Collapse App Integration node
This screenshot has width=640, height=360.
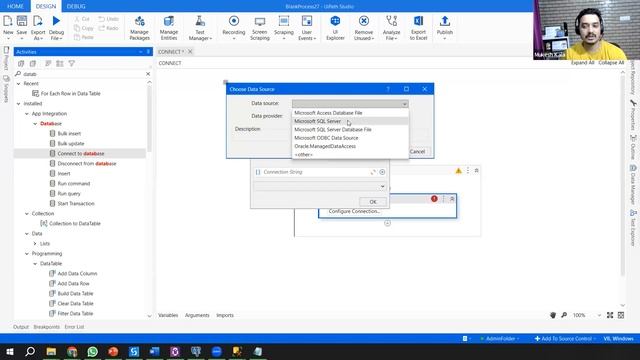[27, 113]
